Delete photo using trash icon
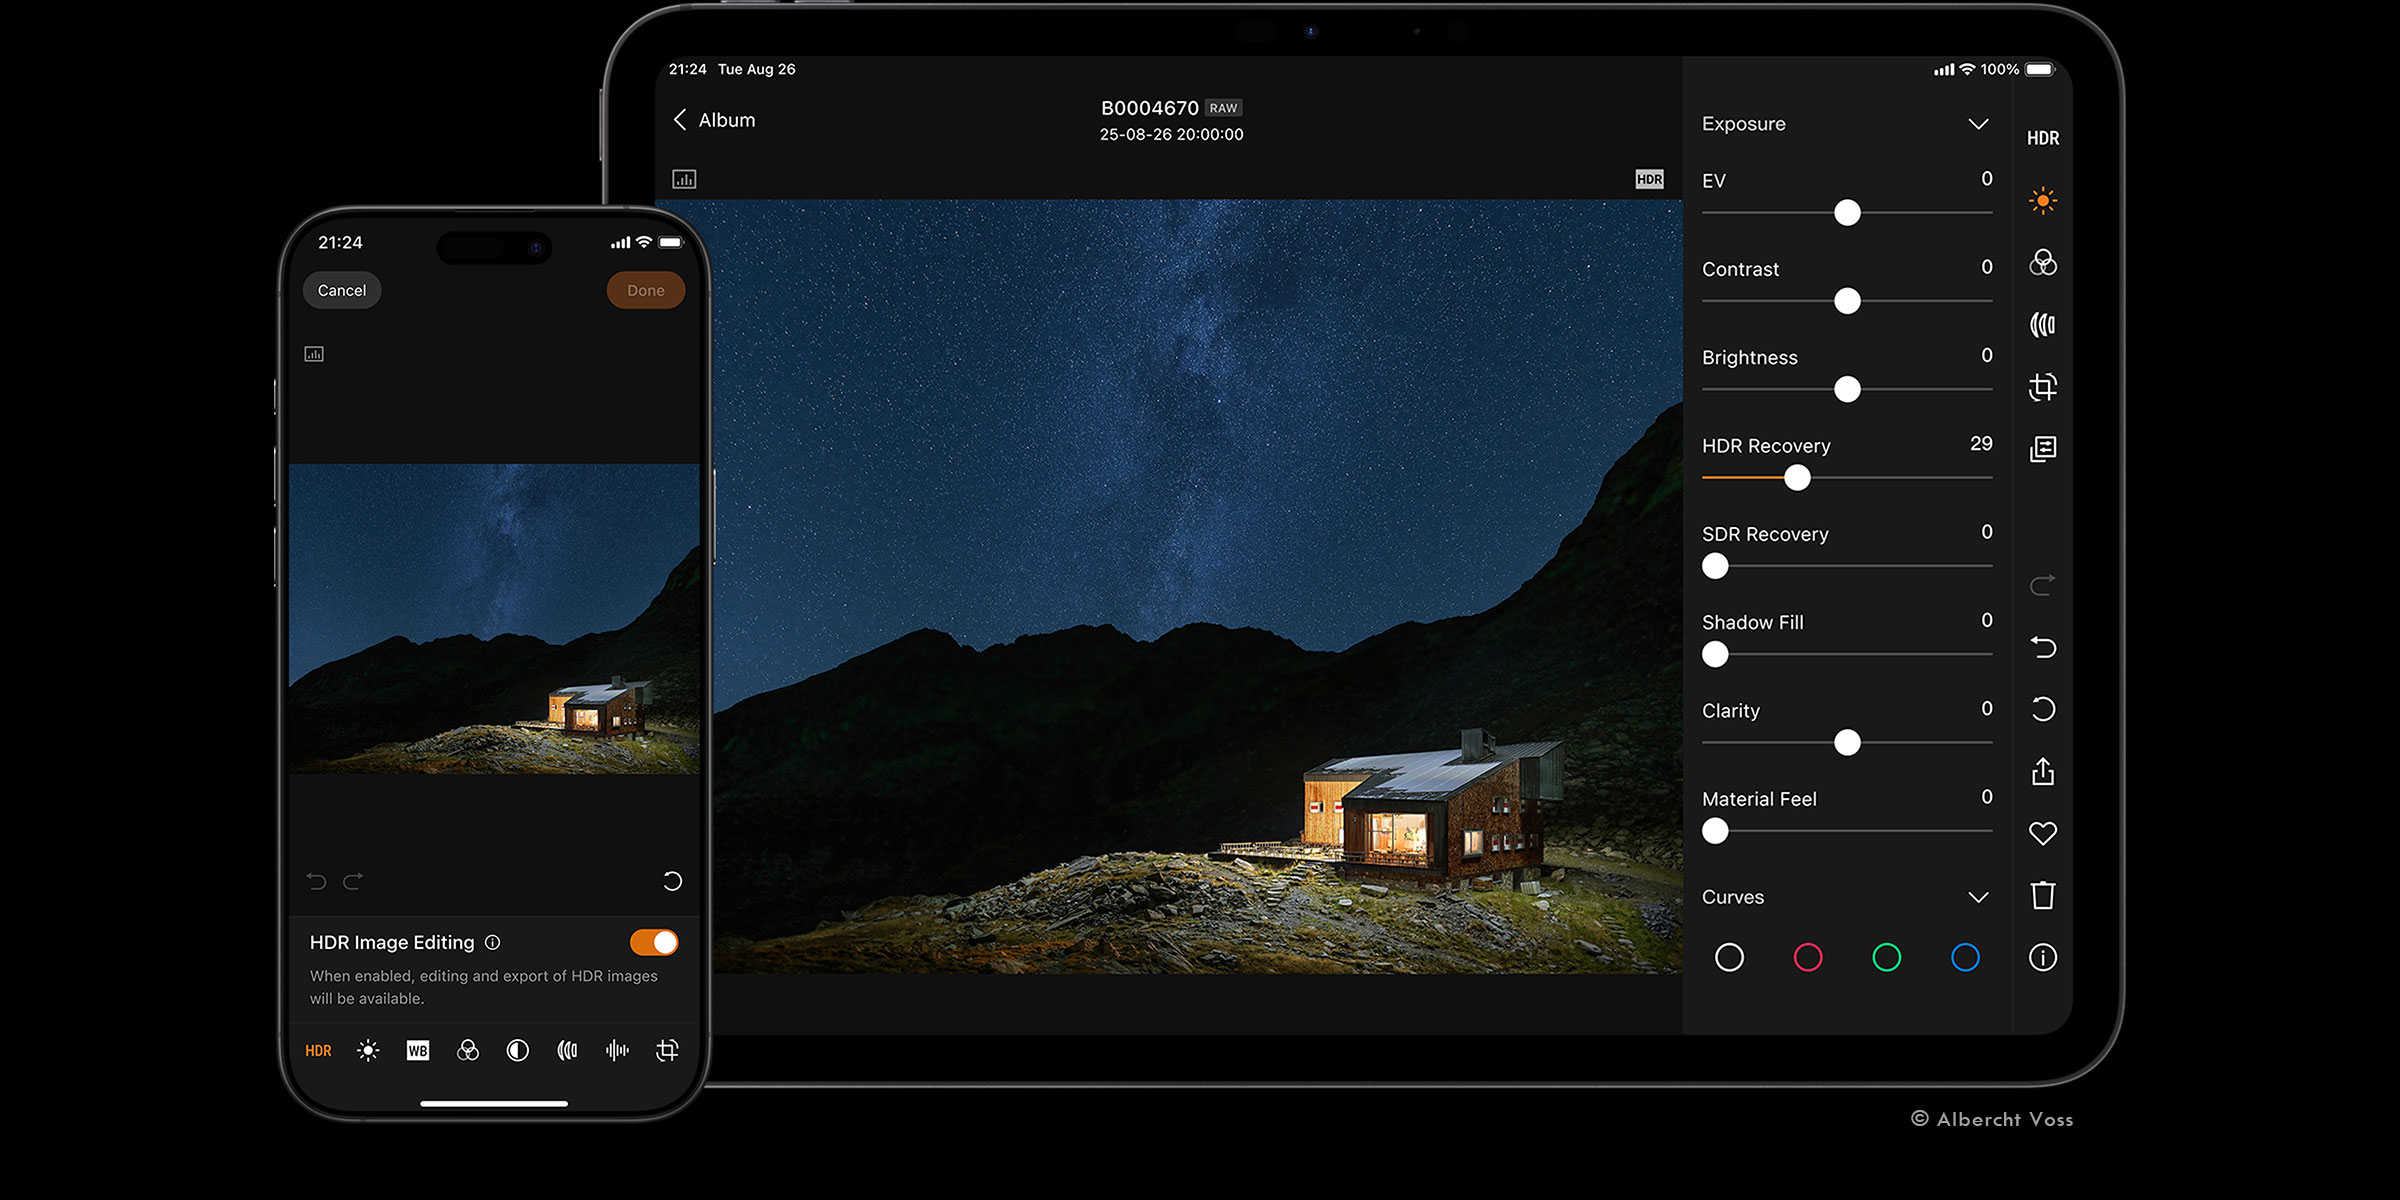Image resolution: width=2400 pixels, height=1200 pixels. (x=2042, y=895)
